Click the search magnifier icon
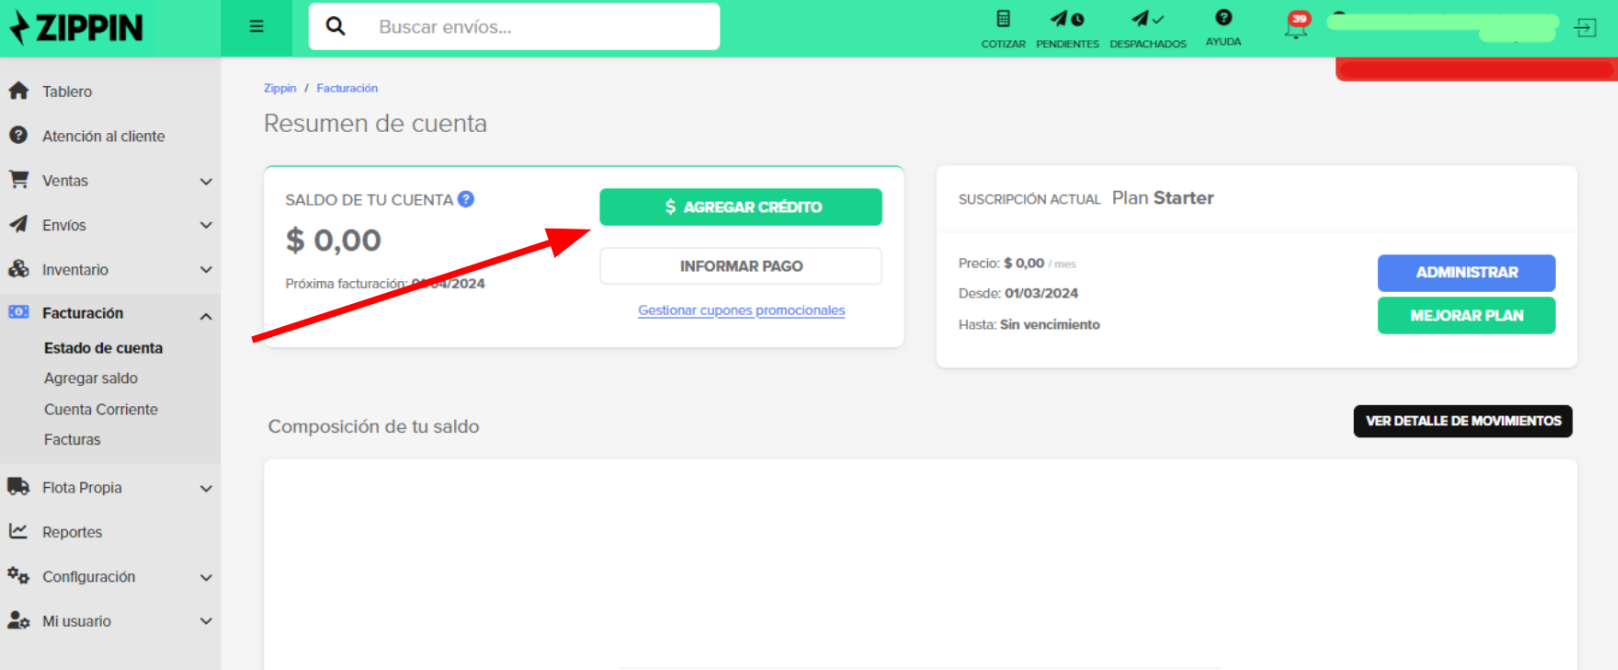The height and width of the screenshot is (670, 1618). (336, 26)
